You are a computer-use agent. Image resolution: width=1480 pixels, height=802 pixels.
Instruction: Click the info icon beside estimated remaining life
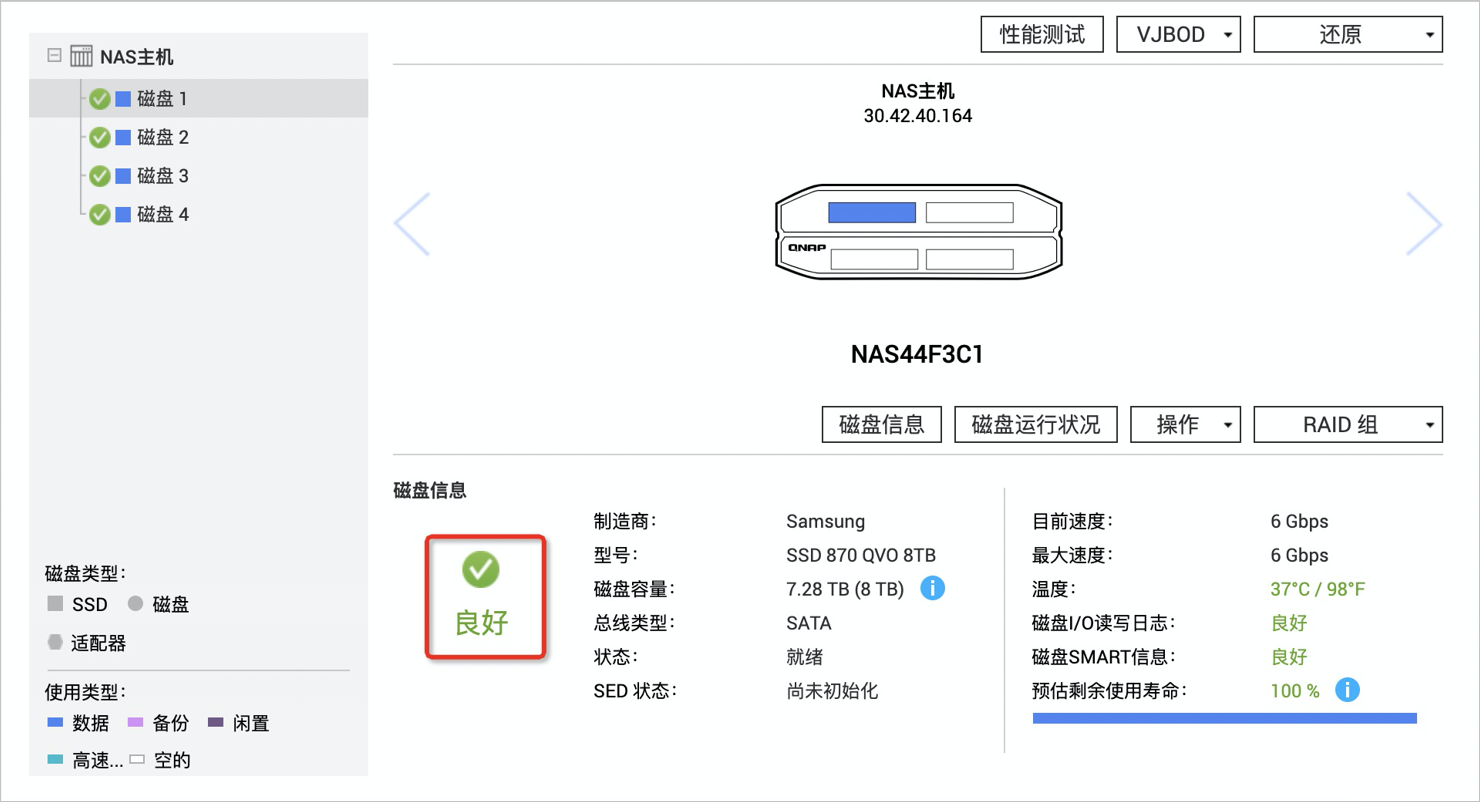[1347, 690]
